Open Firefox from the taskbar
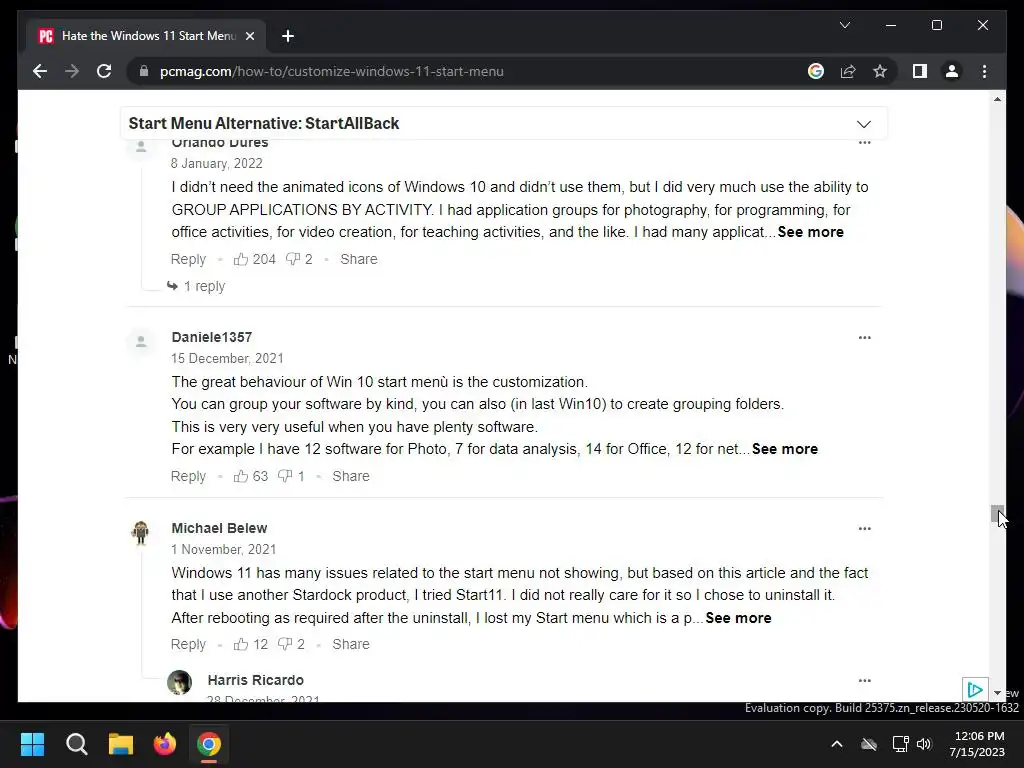The width and height of the screenshot is (1024, 768). pos(165,744)
